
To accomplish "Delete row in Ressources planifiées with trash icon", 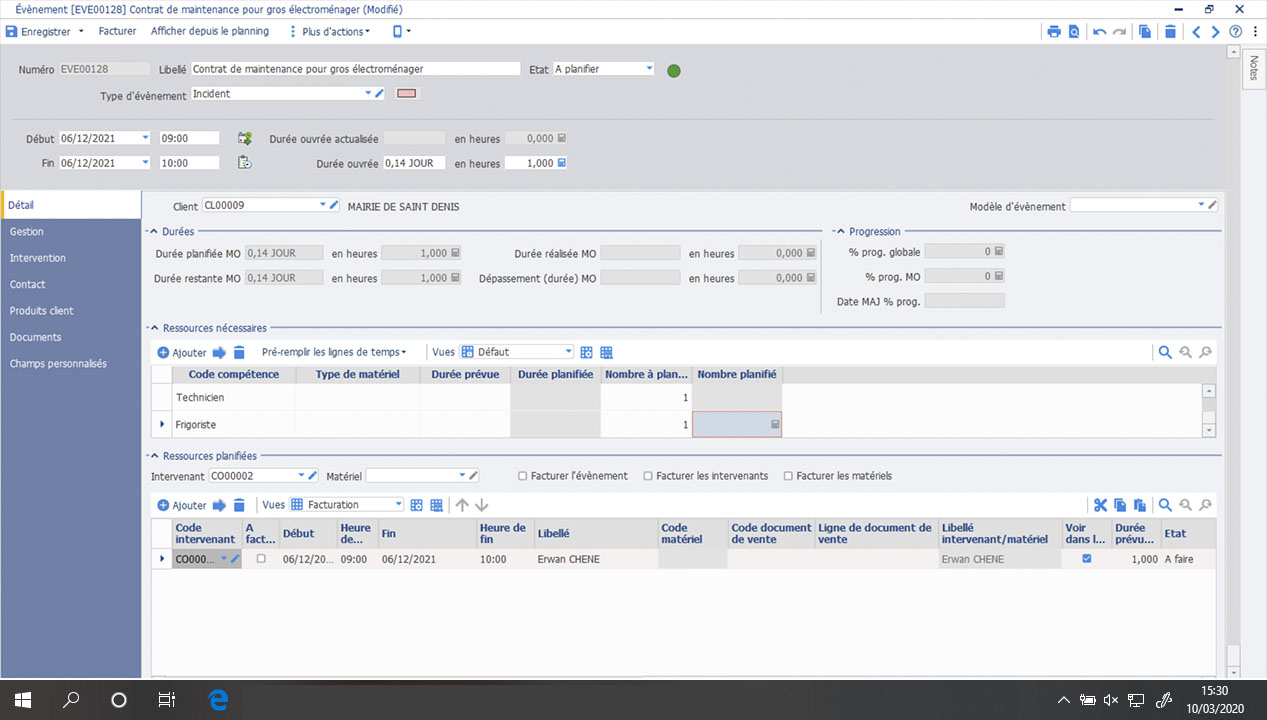I will (x=239, y=505).
